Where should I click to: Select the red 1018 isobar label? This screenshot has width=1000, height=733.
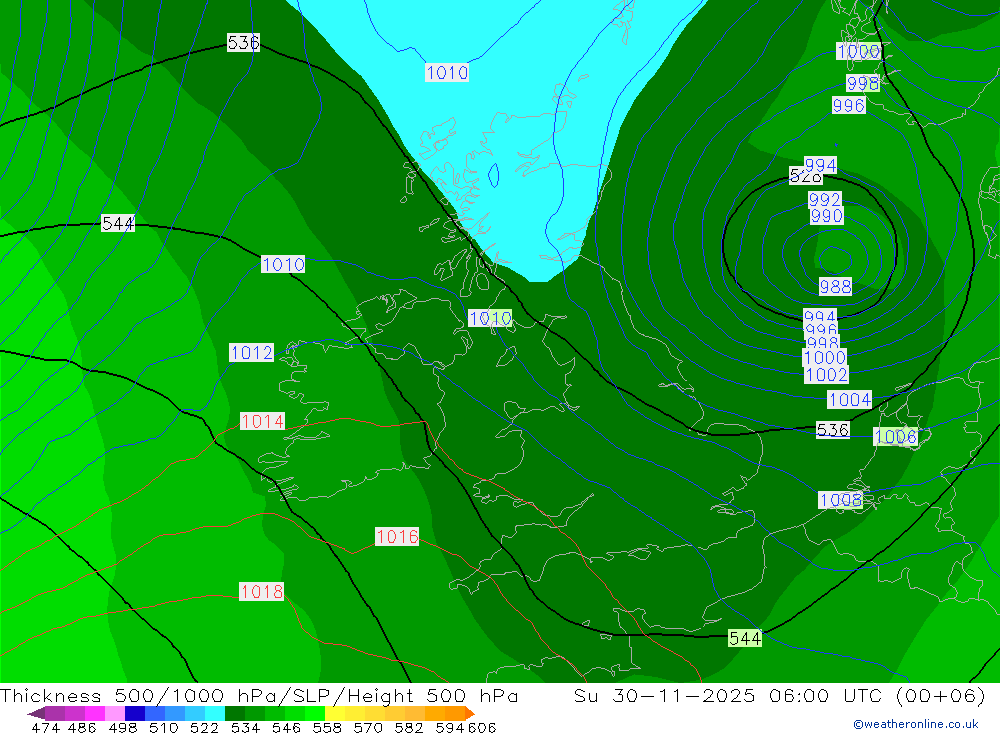coord(261,591)
